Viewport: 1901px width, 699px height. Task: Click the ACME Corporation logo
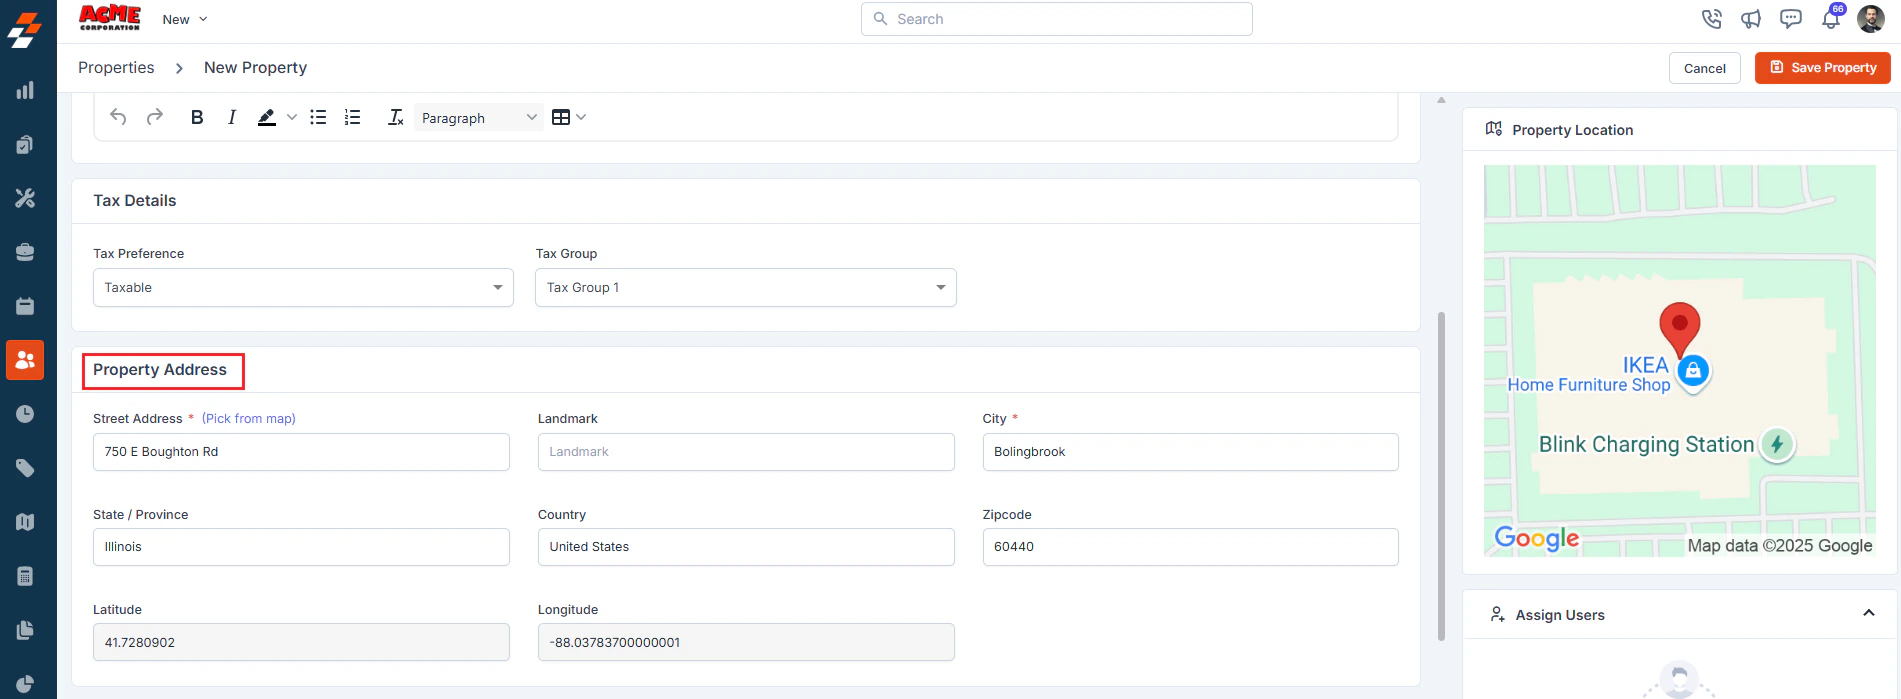coord(110,18)
